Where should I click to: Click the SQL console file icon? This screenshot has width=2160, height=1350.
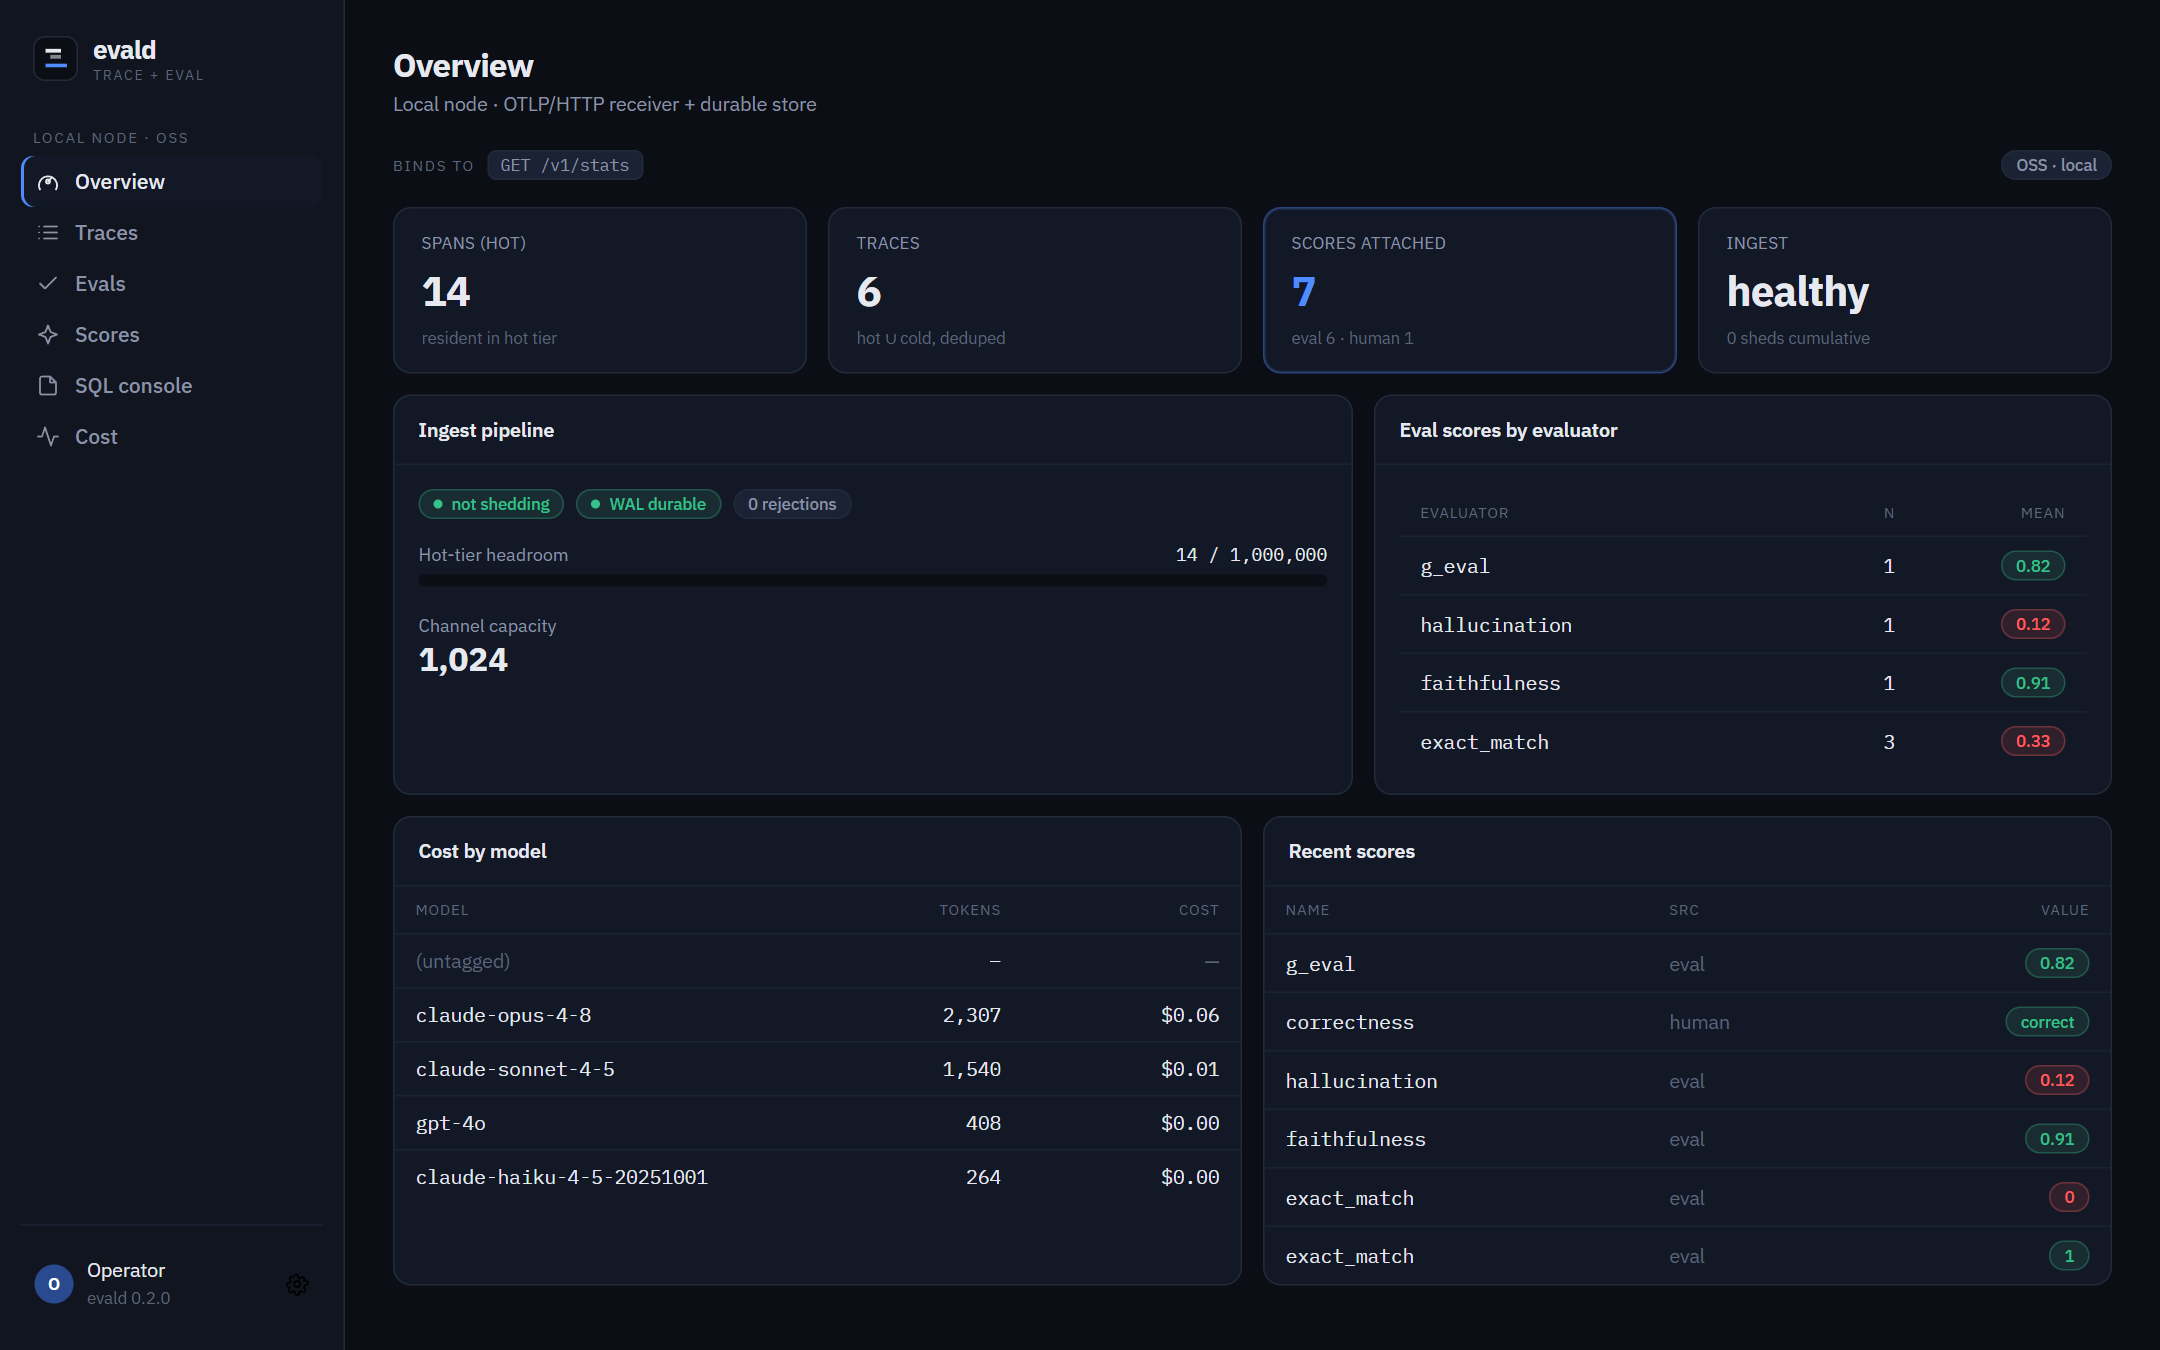point(48,386)
